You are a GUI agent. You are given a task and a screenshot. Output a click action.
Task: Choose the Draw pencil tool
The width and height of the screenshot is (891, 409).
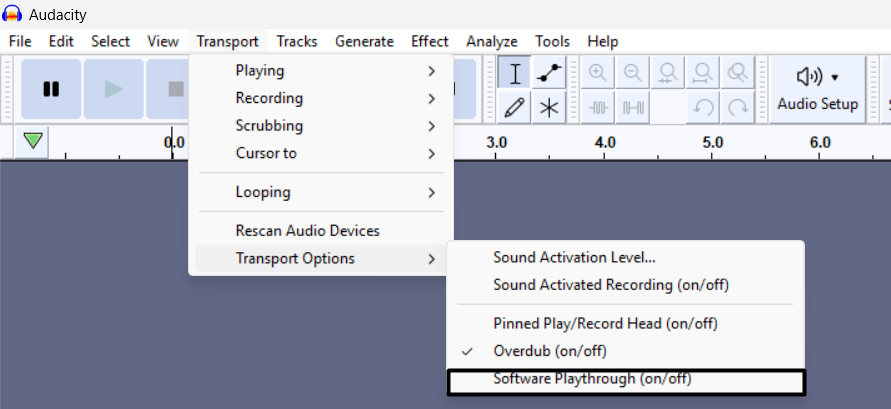(515, 107)
